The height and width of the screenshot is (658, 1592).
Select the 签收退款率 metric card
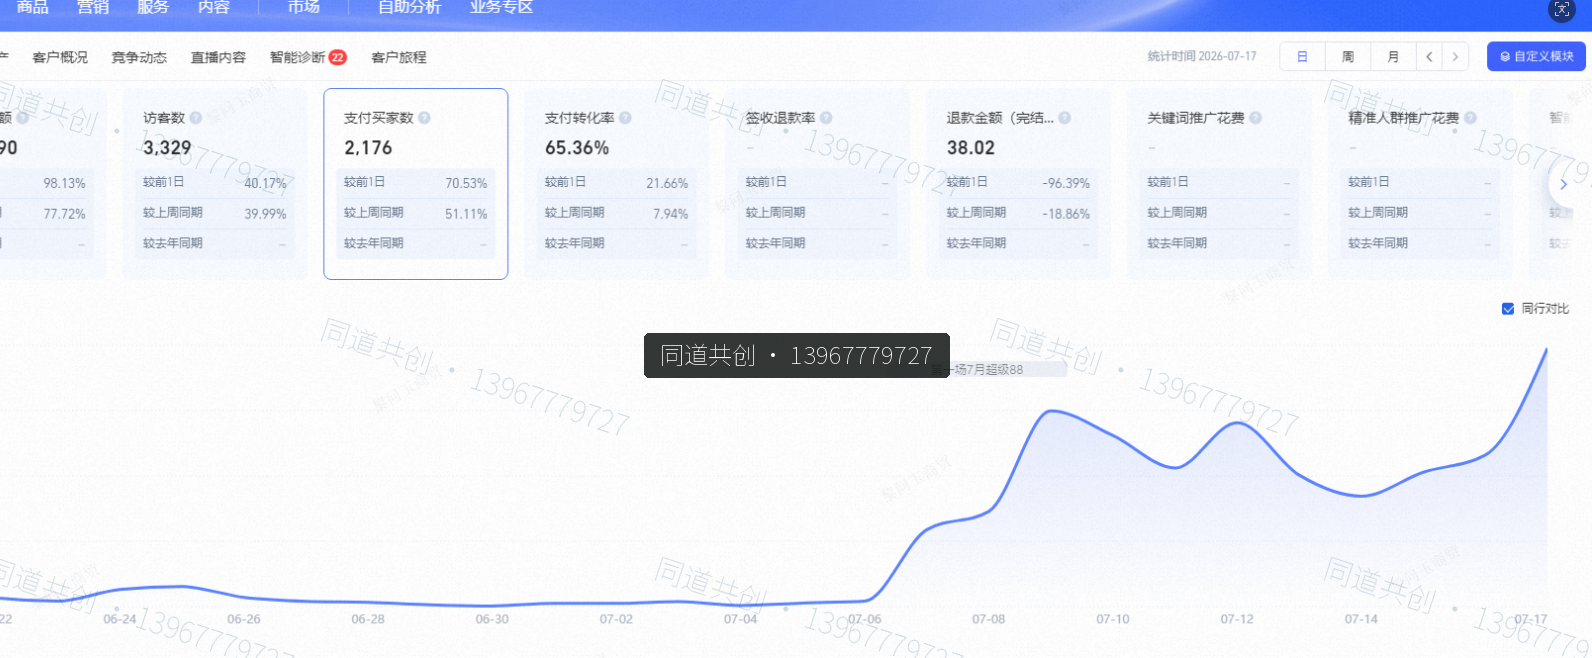[818, 184]
